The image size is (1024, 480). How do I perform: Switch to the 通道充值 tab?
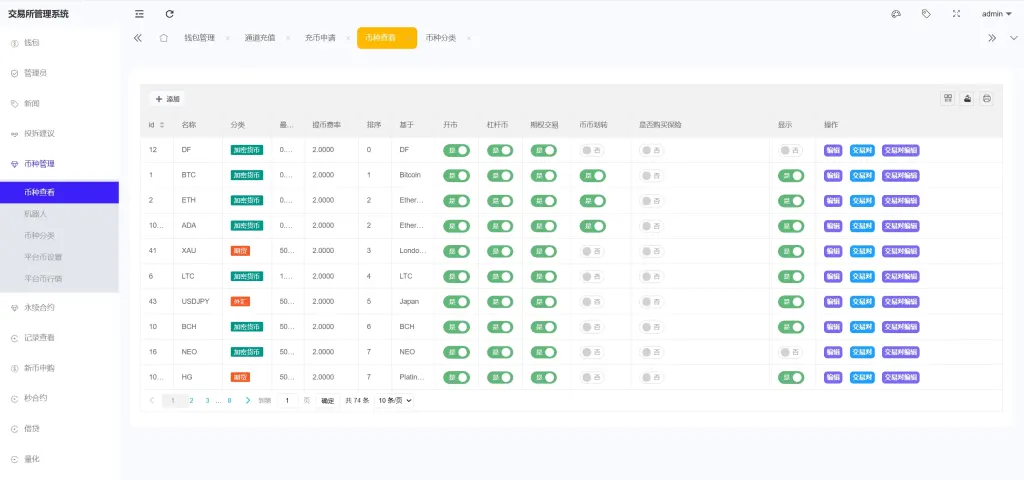point(260,38)
